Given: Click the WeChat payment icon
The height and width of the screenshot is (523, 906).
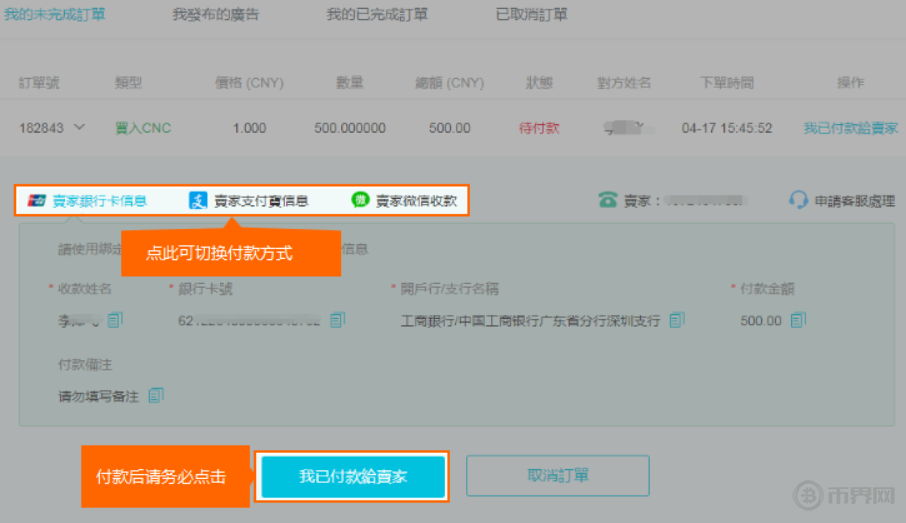Looking at the screenshot, I should click(360, 200).
